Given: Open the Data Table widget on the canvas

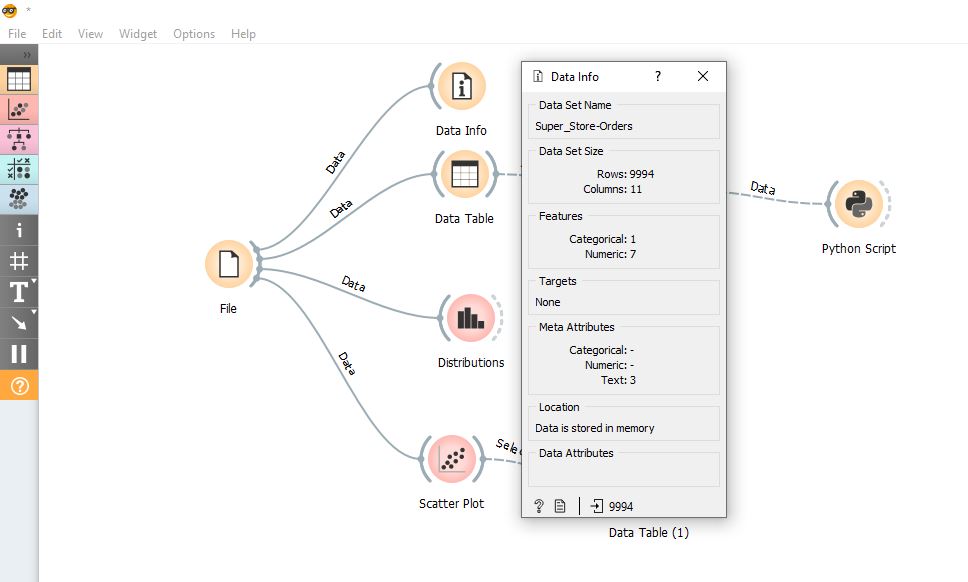Looking at the screenshot, I should point(463,172).
